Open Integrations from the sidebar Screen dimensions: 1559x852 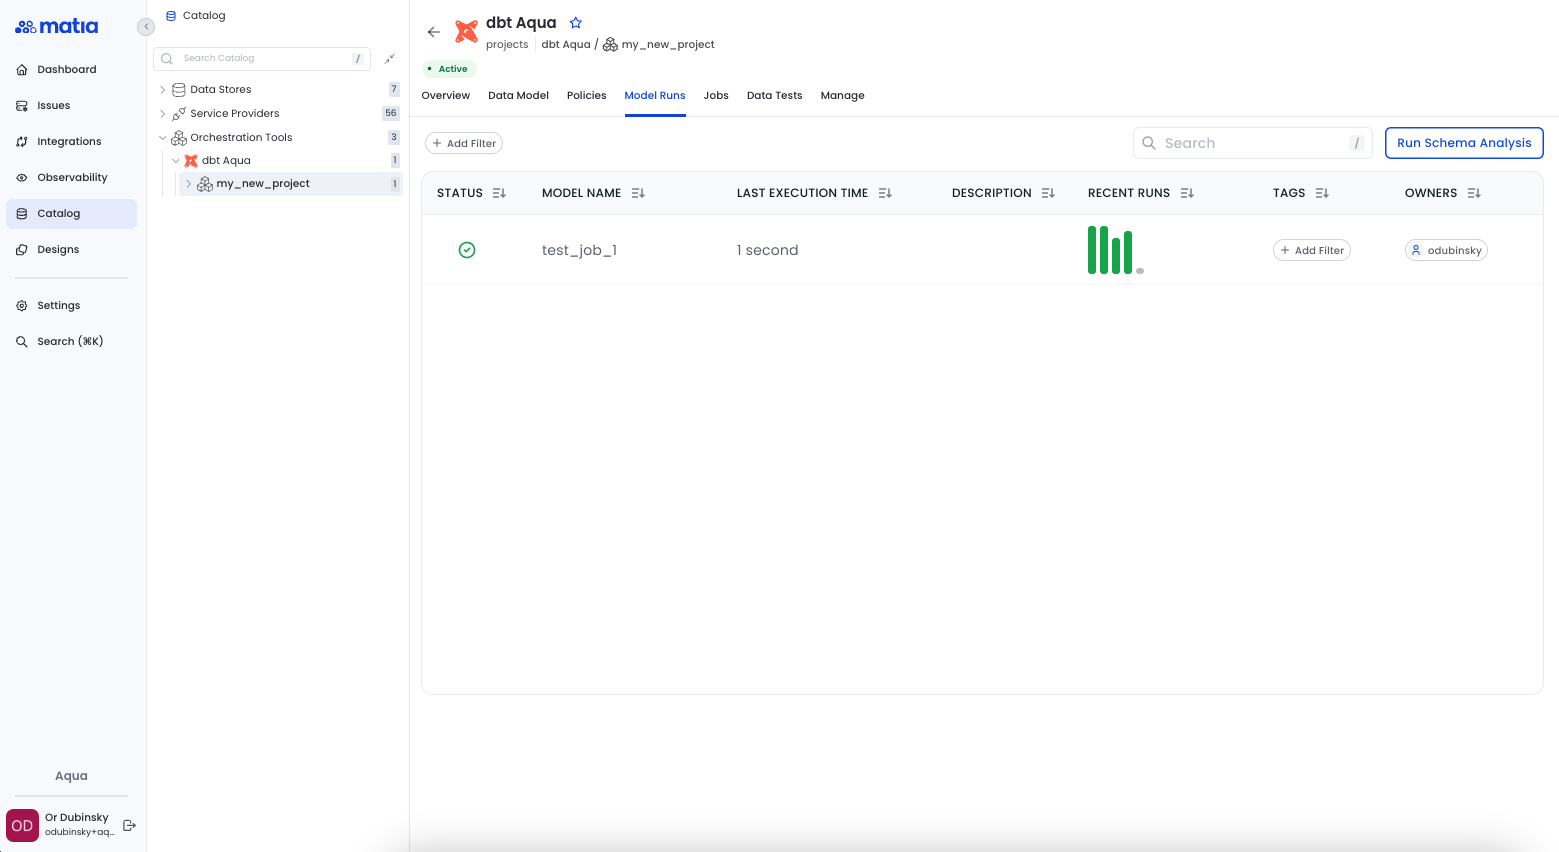click(71, 141)
